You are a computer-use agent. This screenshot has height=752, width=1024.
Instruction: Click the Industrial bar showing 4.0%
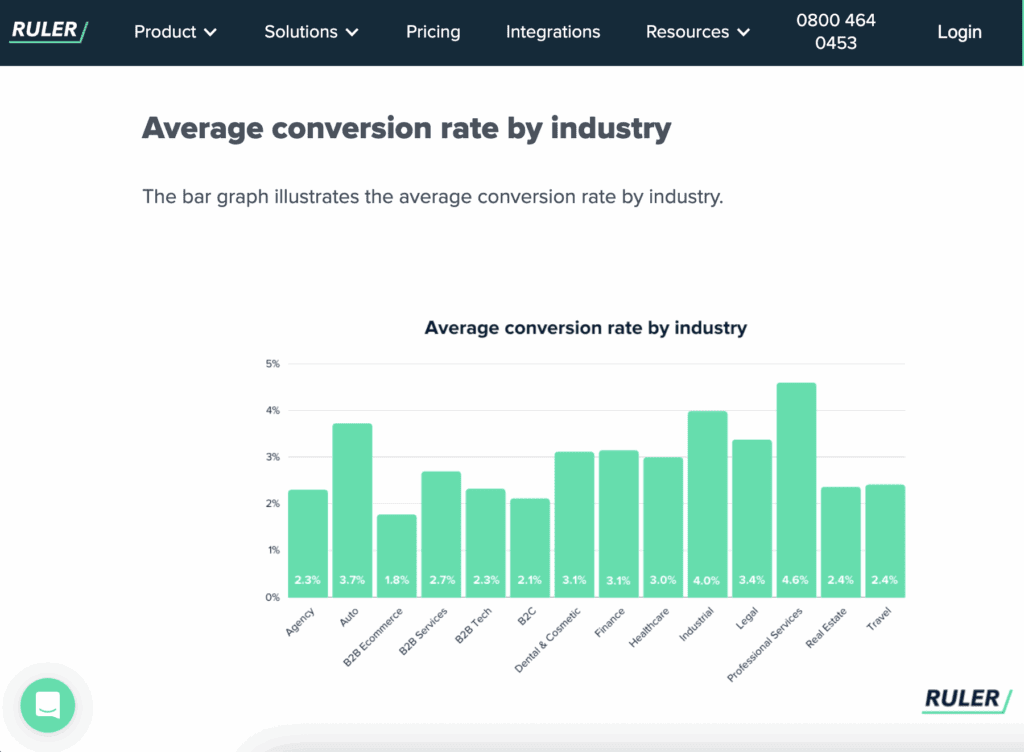(x=707, y=504)
